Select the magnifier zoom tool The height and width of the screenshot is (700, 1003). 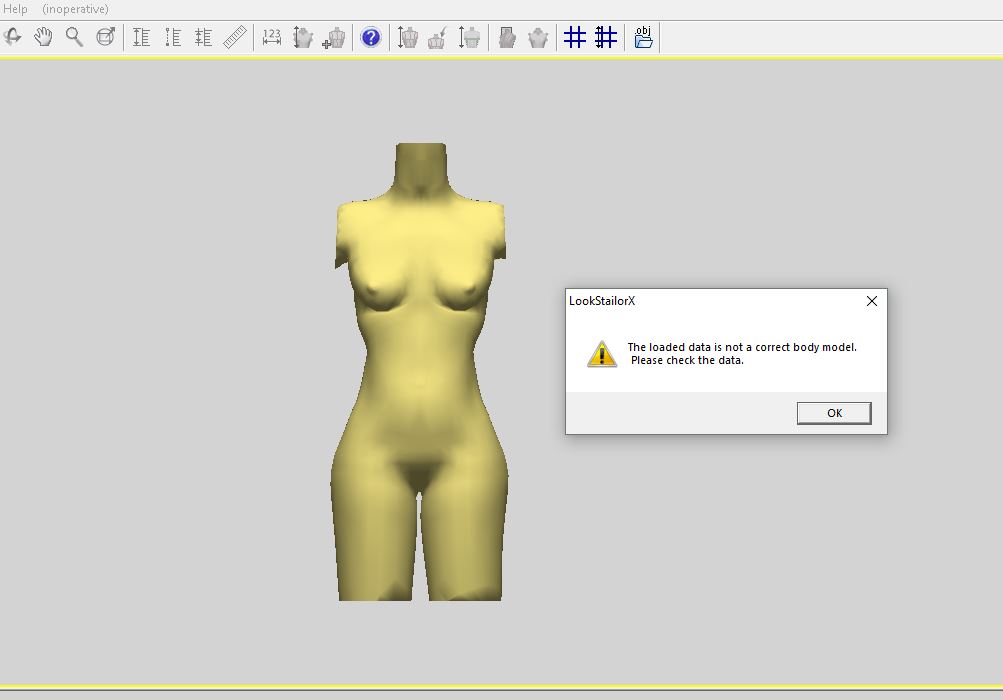tap(74, 37)
